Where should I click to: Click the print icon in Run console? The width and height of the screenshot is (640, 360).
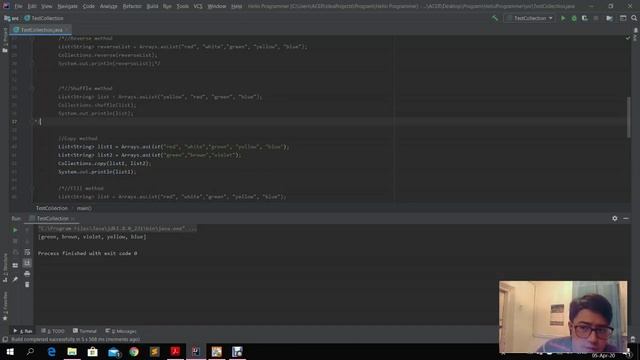pos(27,273)
